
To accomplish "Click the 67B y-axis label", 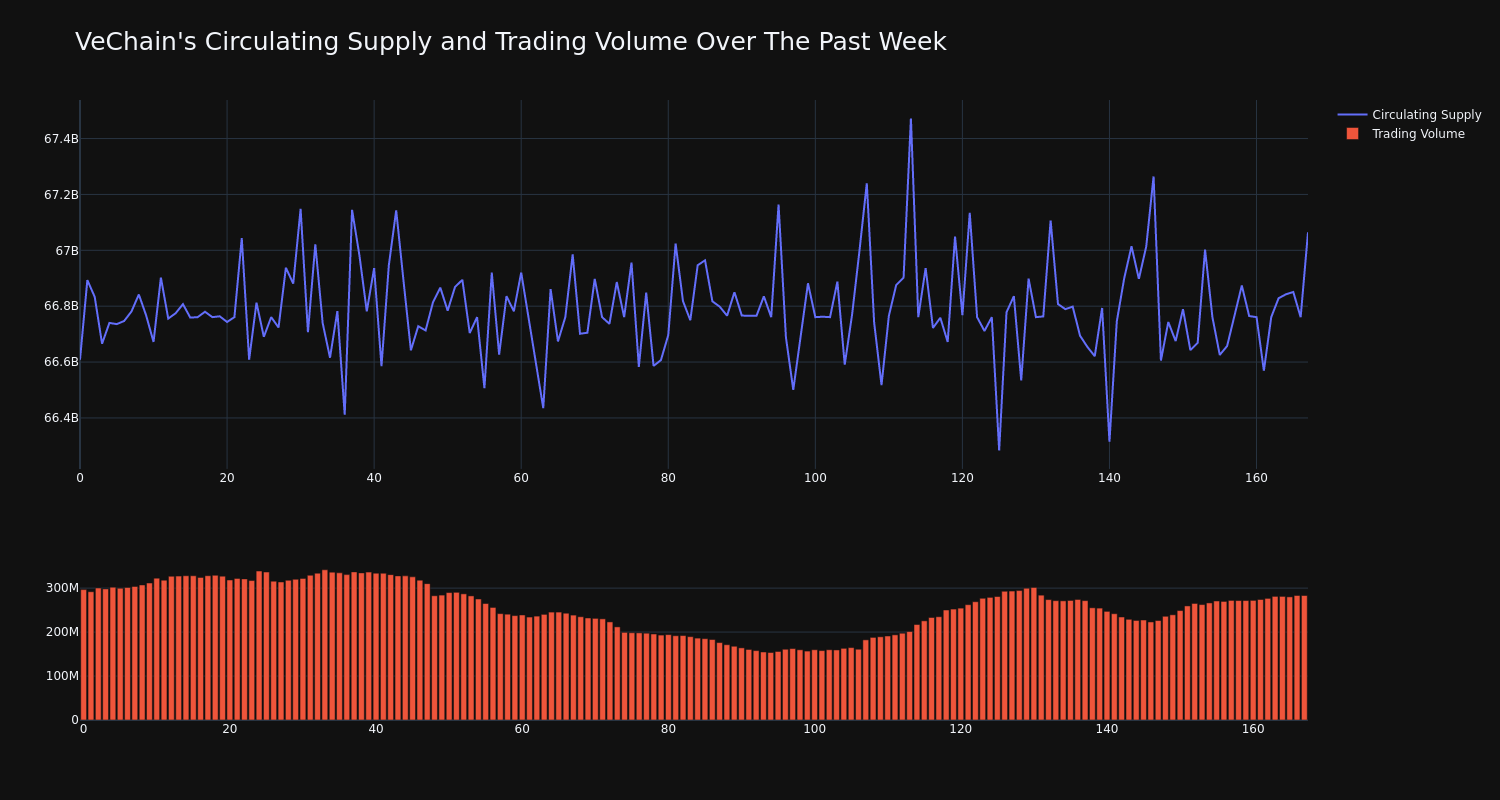I will pyautogui.click(x=66, y=251).
